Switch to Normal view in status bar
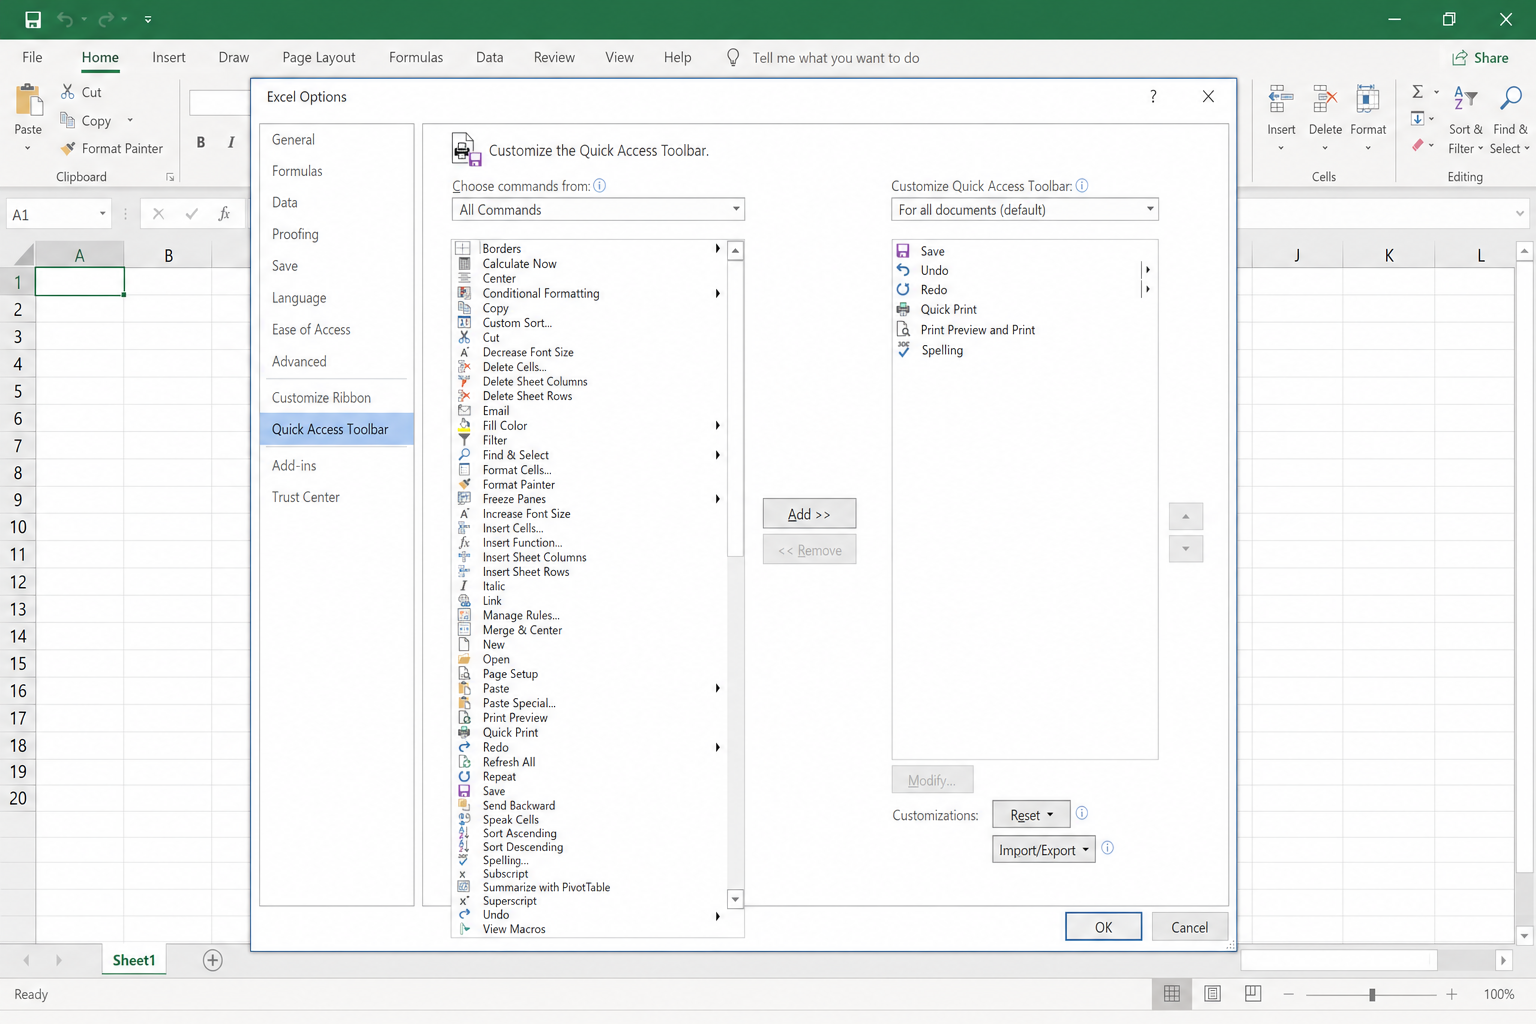The image size is (1536, 1024). pyautogui.click(x=1172, y=994)
